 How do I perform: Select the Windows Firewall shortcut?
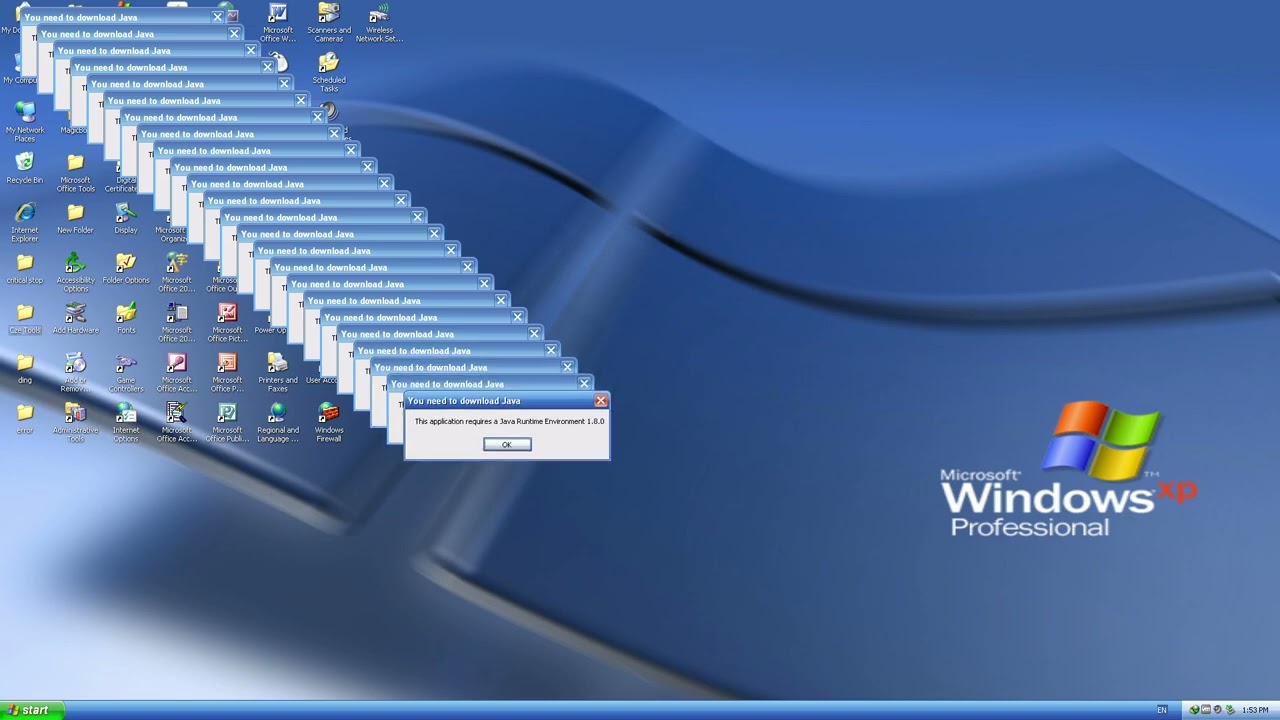click(x=329, y=422)
